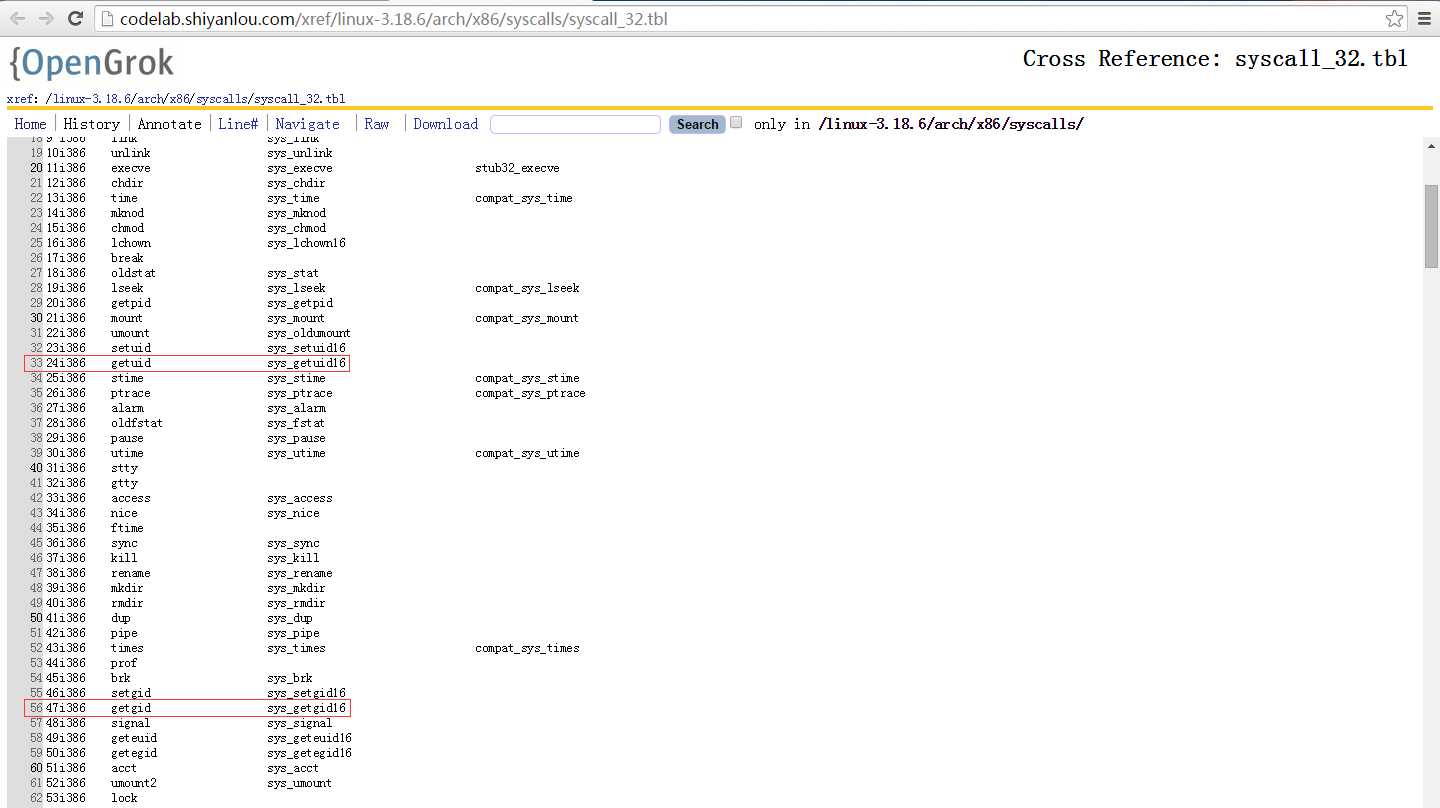Image resolution: width=1440 pixels, height=808 pixels.
Task: Click line number 56 for getgid
Action: pos(36,708)
